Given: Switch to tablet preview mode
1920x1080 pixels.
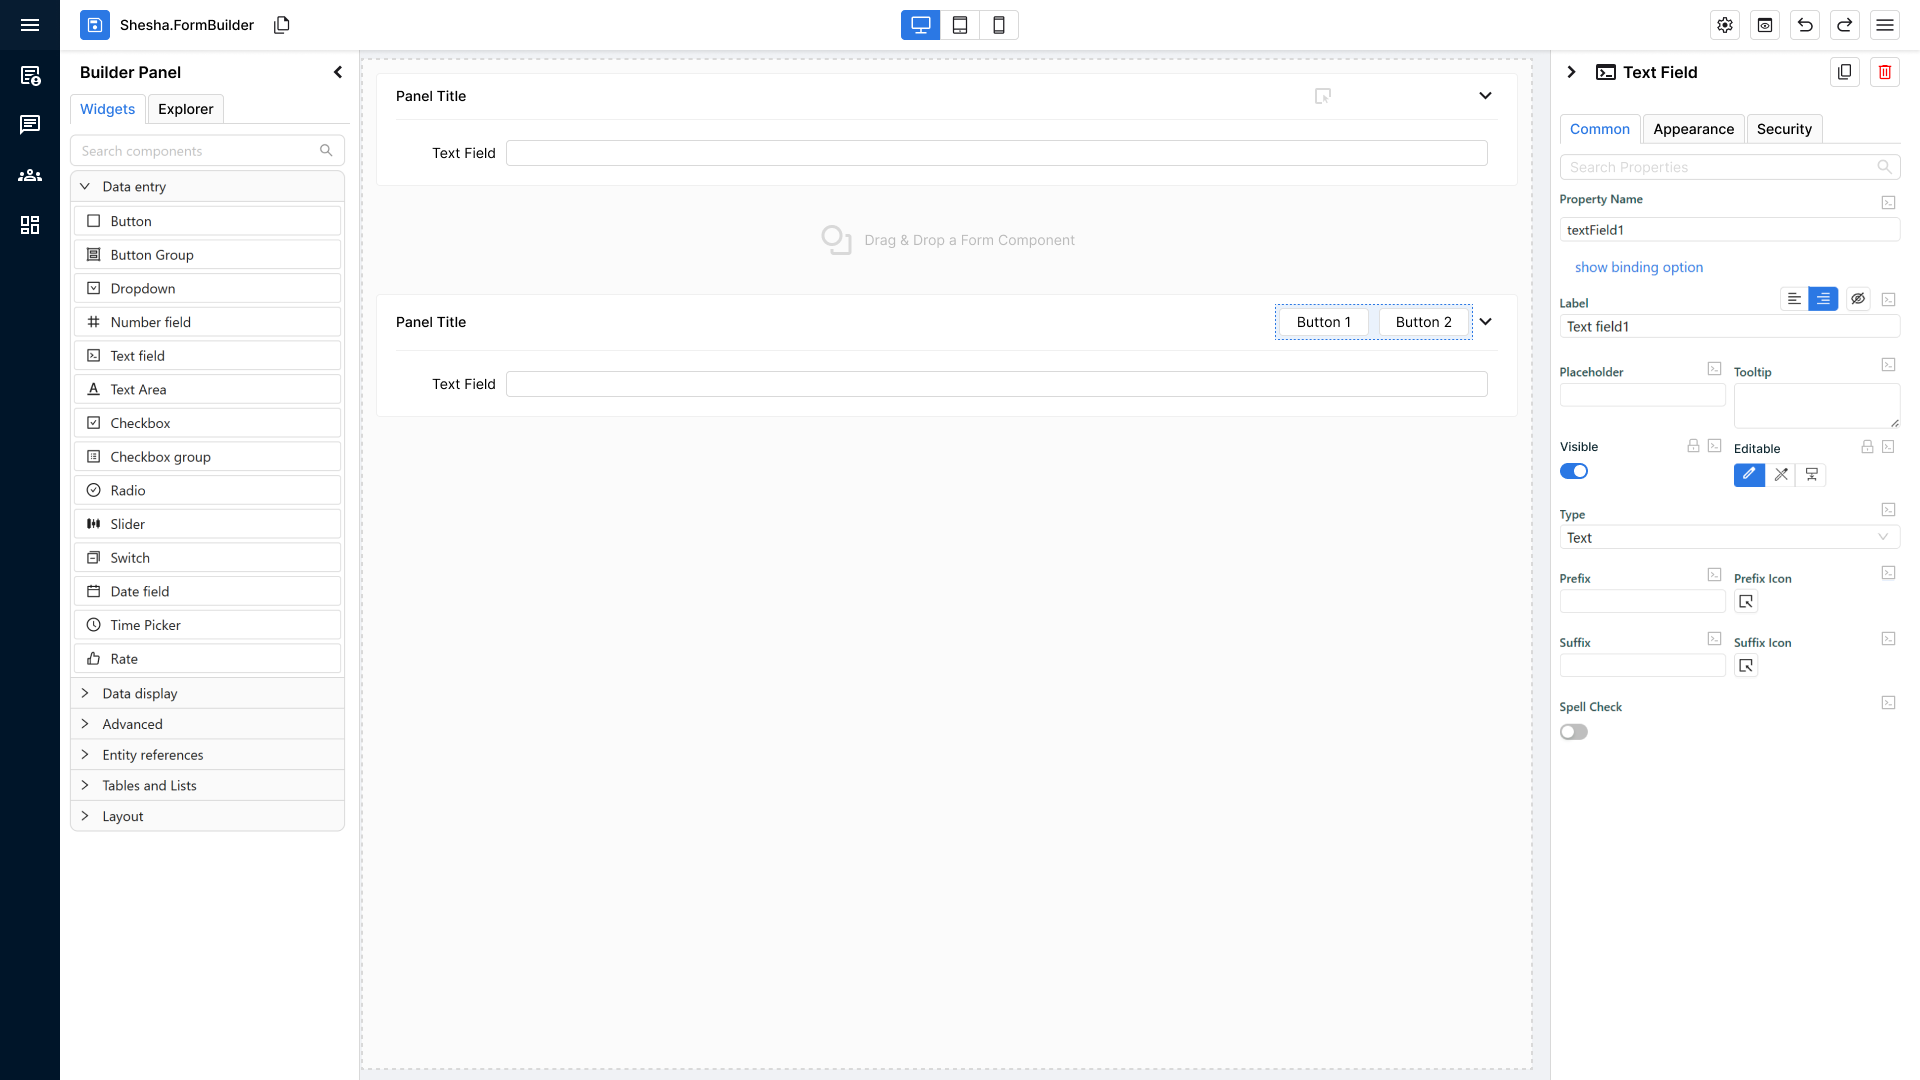Looking at the screenshot, I should point(959,25).
